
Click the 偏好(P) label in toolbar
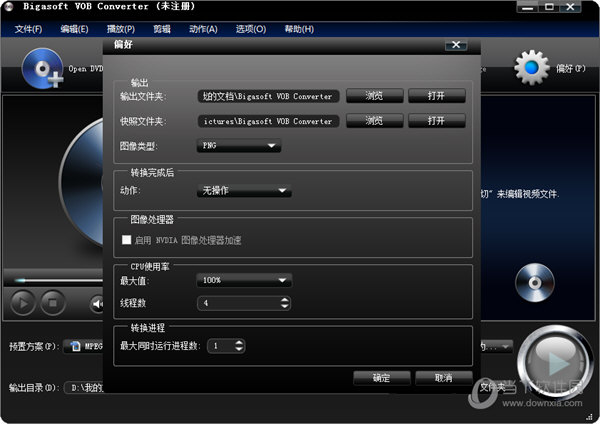click(571, 68)
